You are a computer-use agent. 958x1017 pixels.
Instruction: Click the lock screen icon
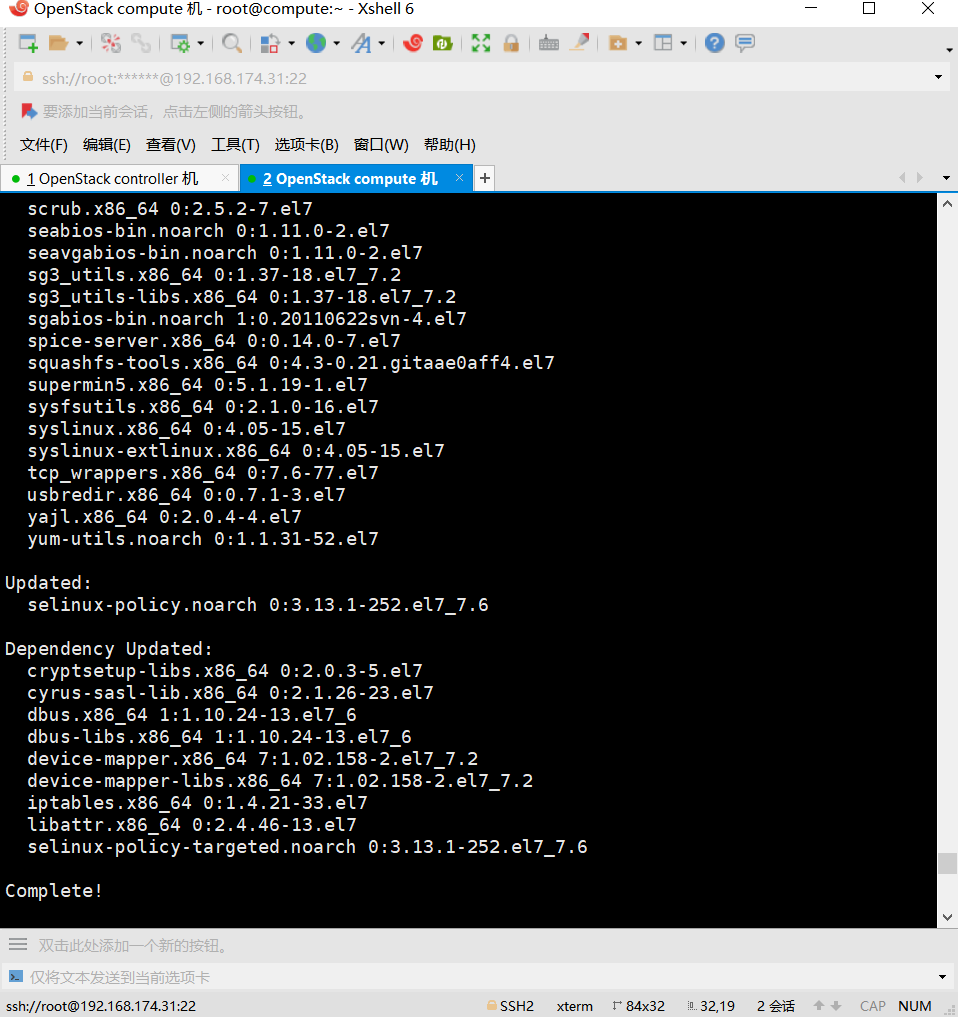click(x=509, y=42)
